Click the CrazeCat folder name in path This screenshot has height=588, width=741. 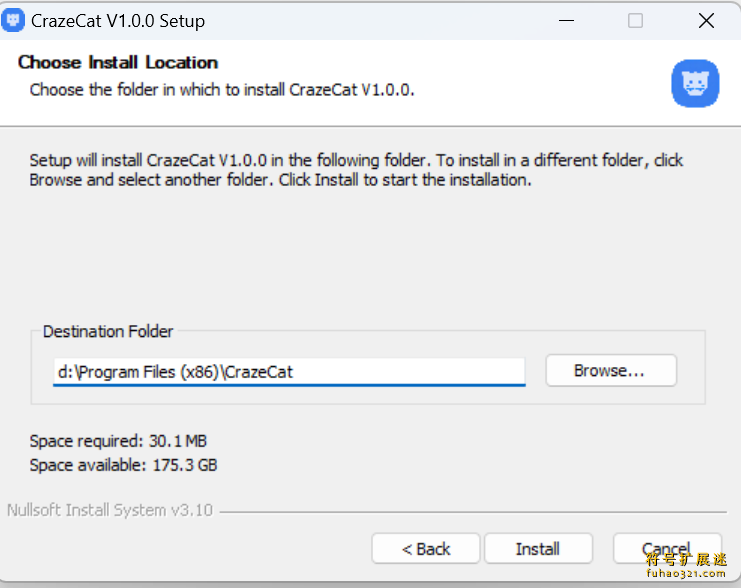pos(258,372)
